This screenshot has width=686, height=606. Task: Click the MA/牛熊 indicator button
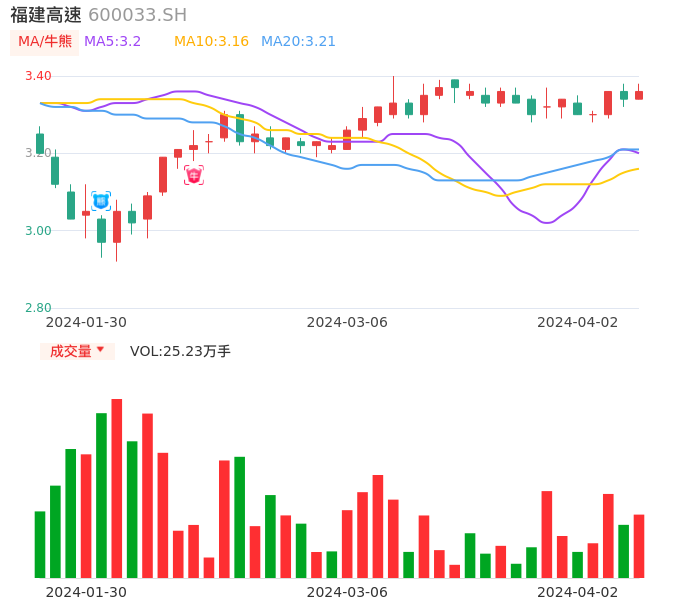coord(45,42)
